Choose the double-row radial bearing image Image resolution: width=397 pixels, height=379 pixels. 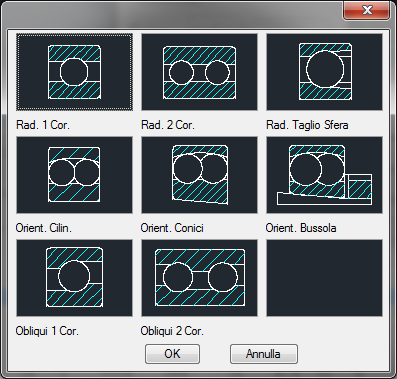[x=199, y=72]
